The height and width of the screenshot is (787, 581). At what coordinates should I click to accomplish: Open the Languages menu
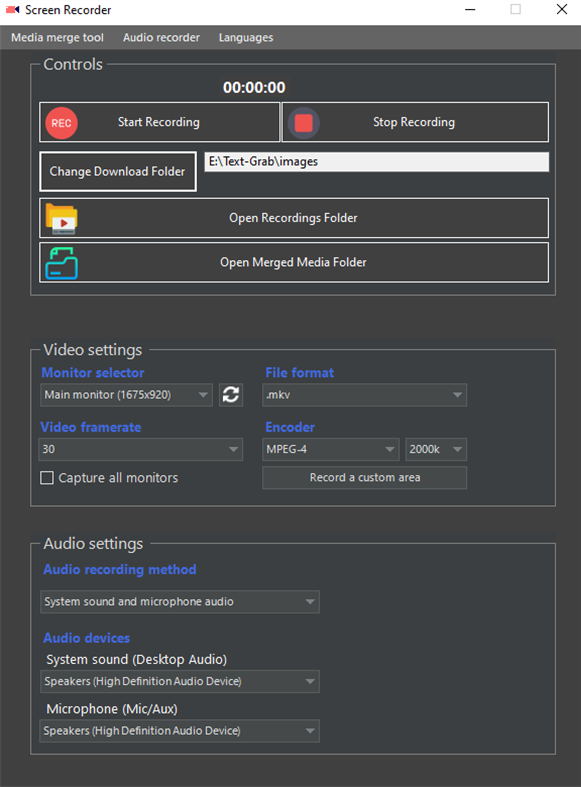(x=246, y=38)
